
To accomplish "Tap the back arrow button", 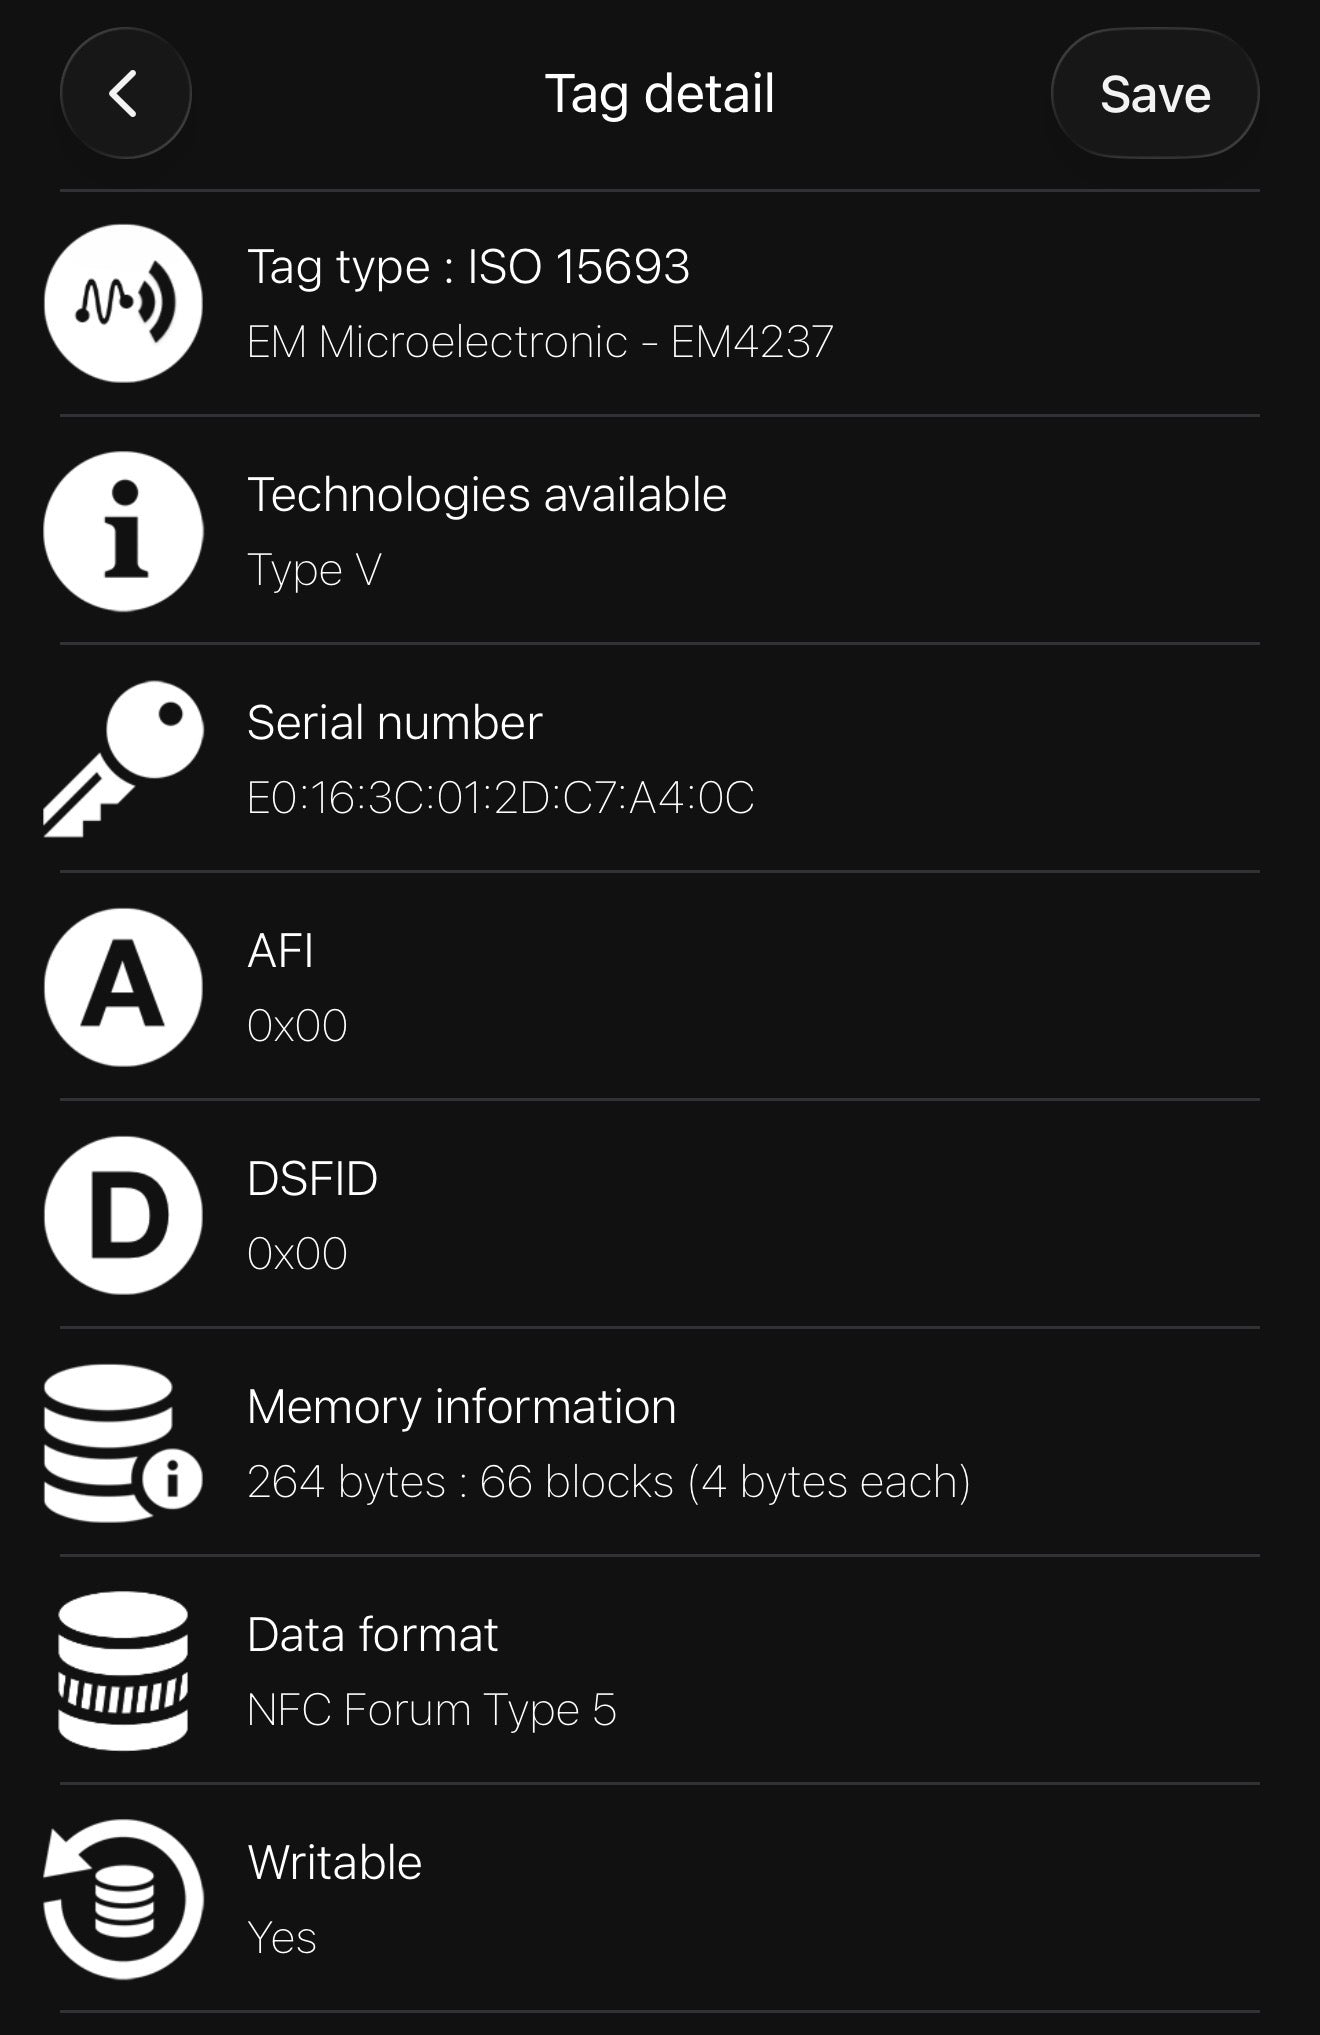I will [x=125, y=94].
